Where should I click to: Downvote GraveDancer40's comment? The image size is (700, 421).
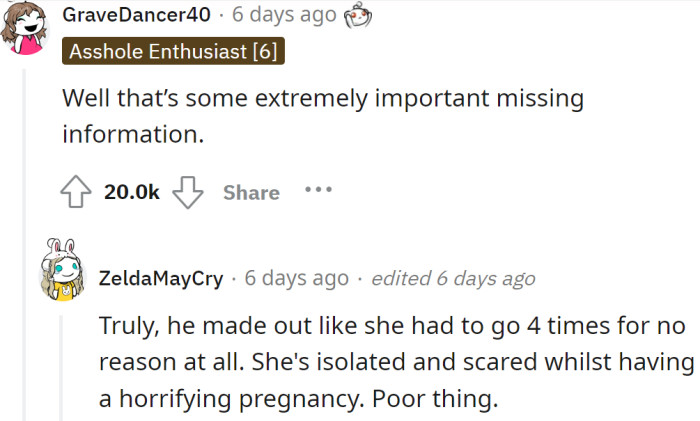[x=188, y=192]
